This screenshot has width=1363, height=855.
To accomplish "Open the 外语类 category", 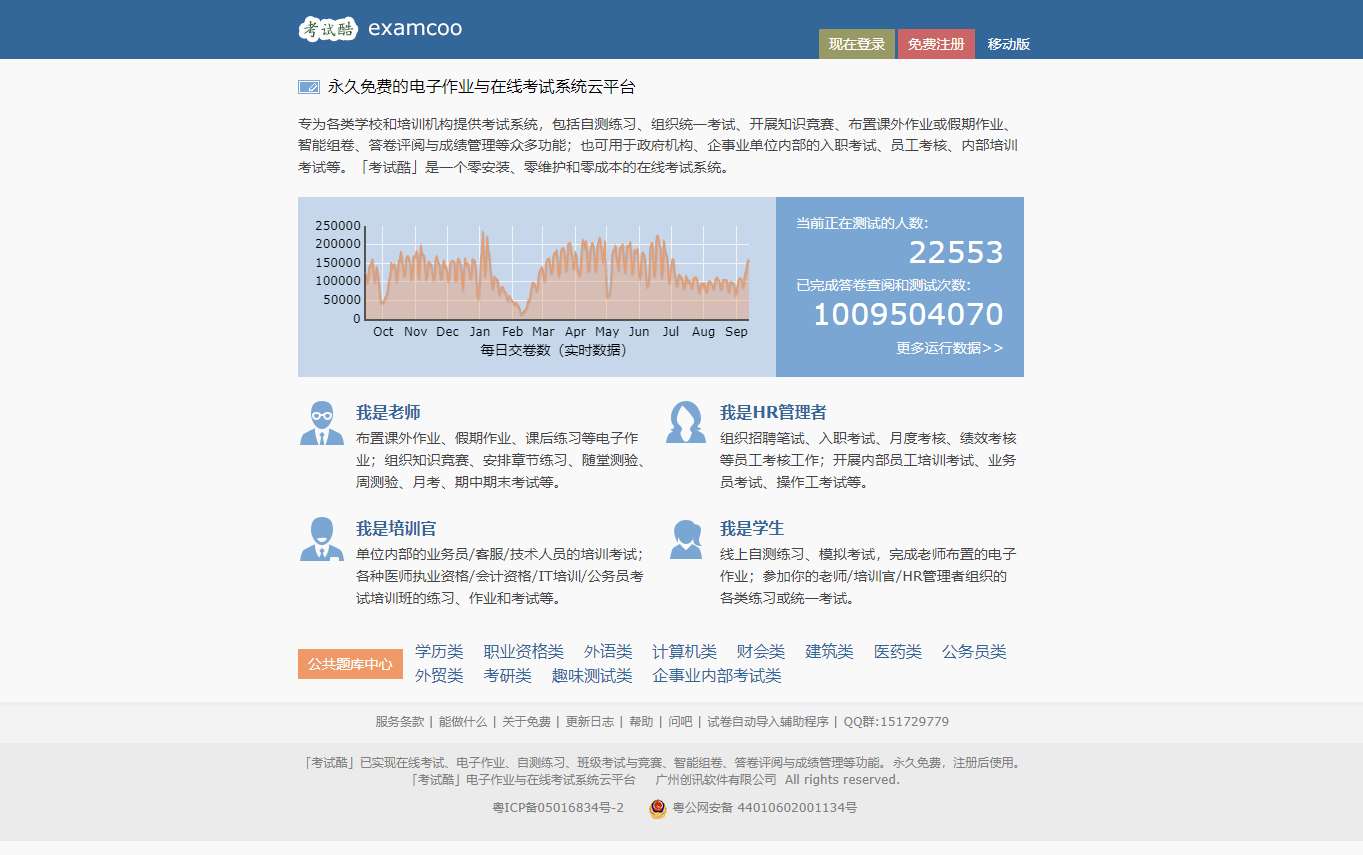I will (608, 652).
